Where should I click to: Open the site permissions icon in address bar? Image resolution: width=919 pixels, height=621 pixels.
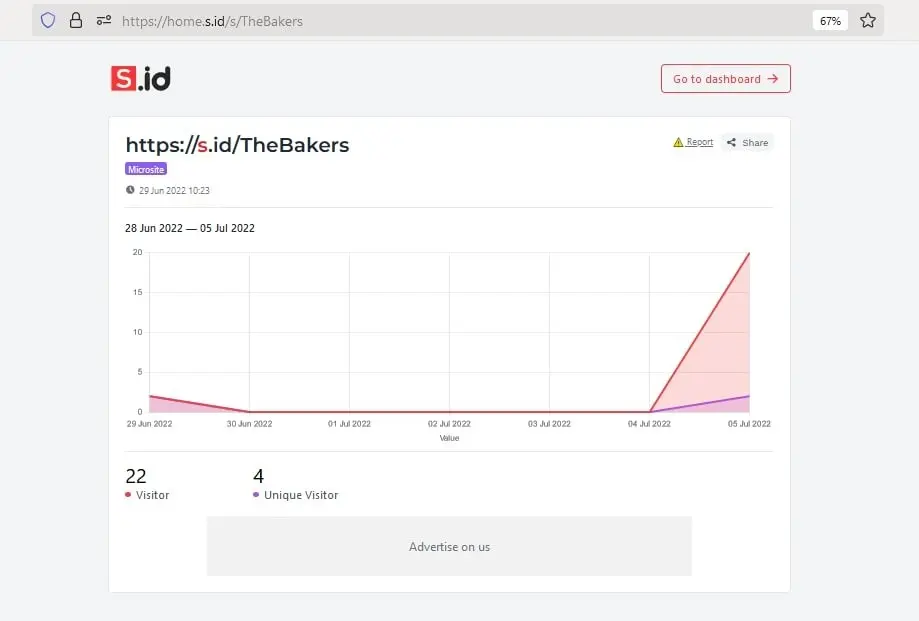pos(103,20)
